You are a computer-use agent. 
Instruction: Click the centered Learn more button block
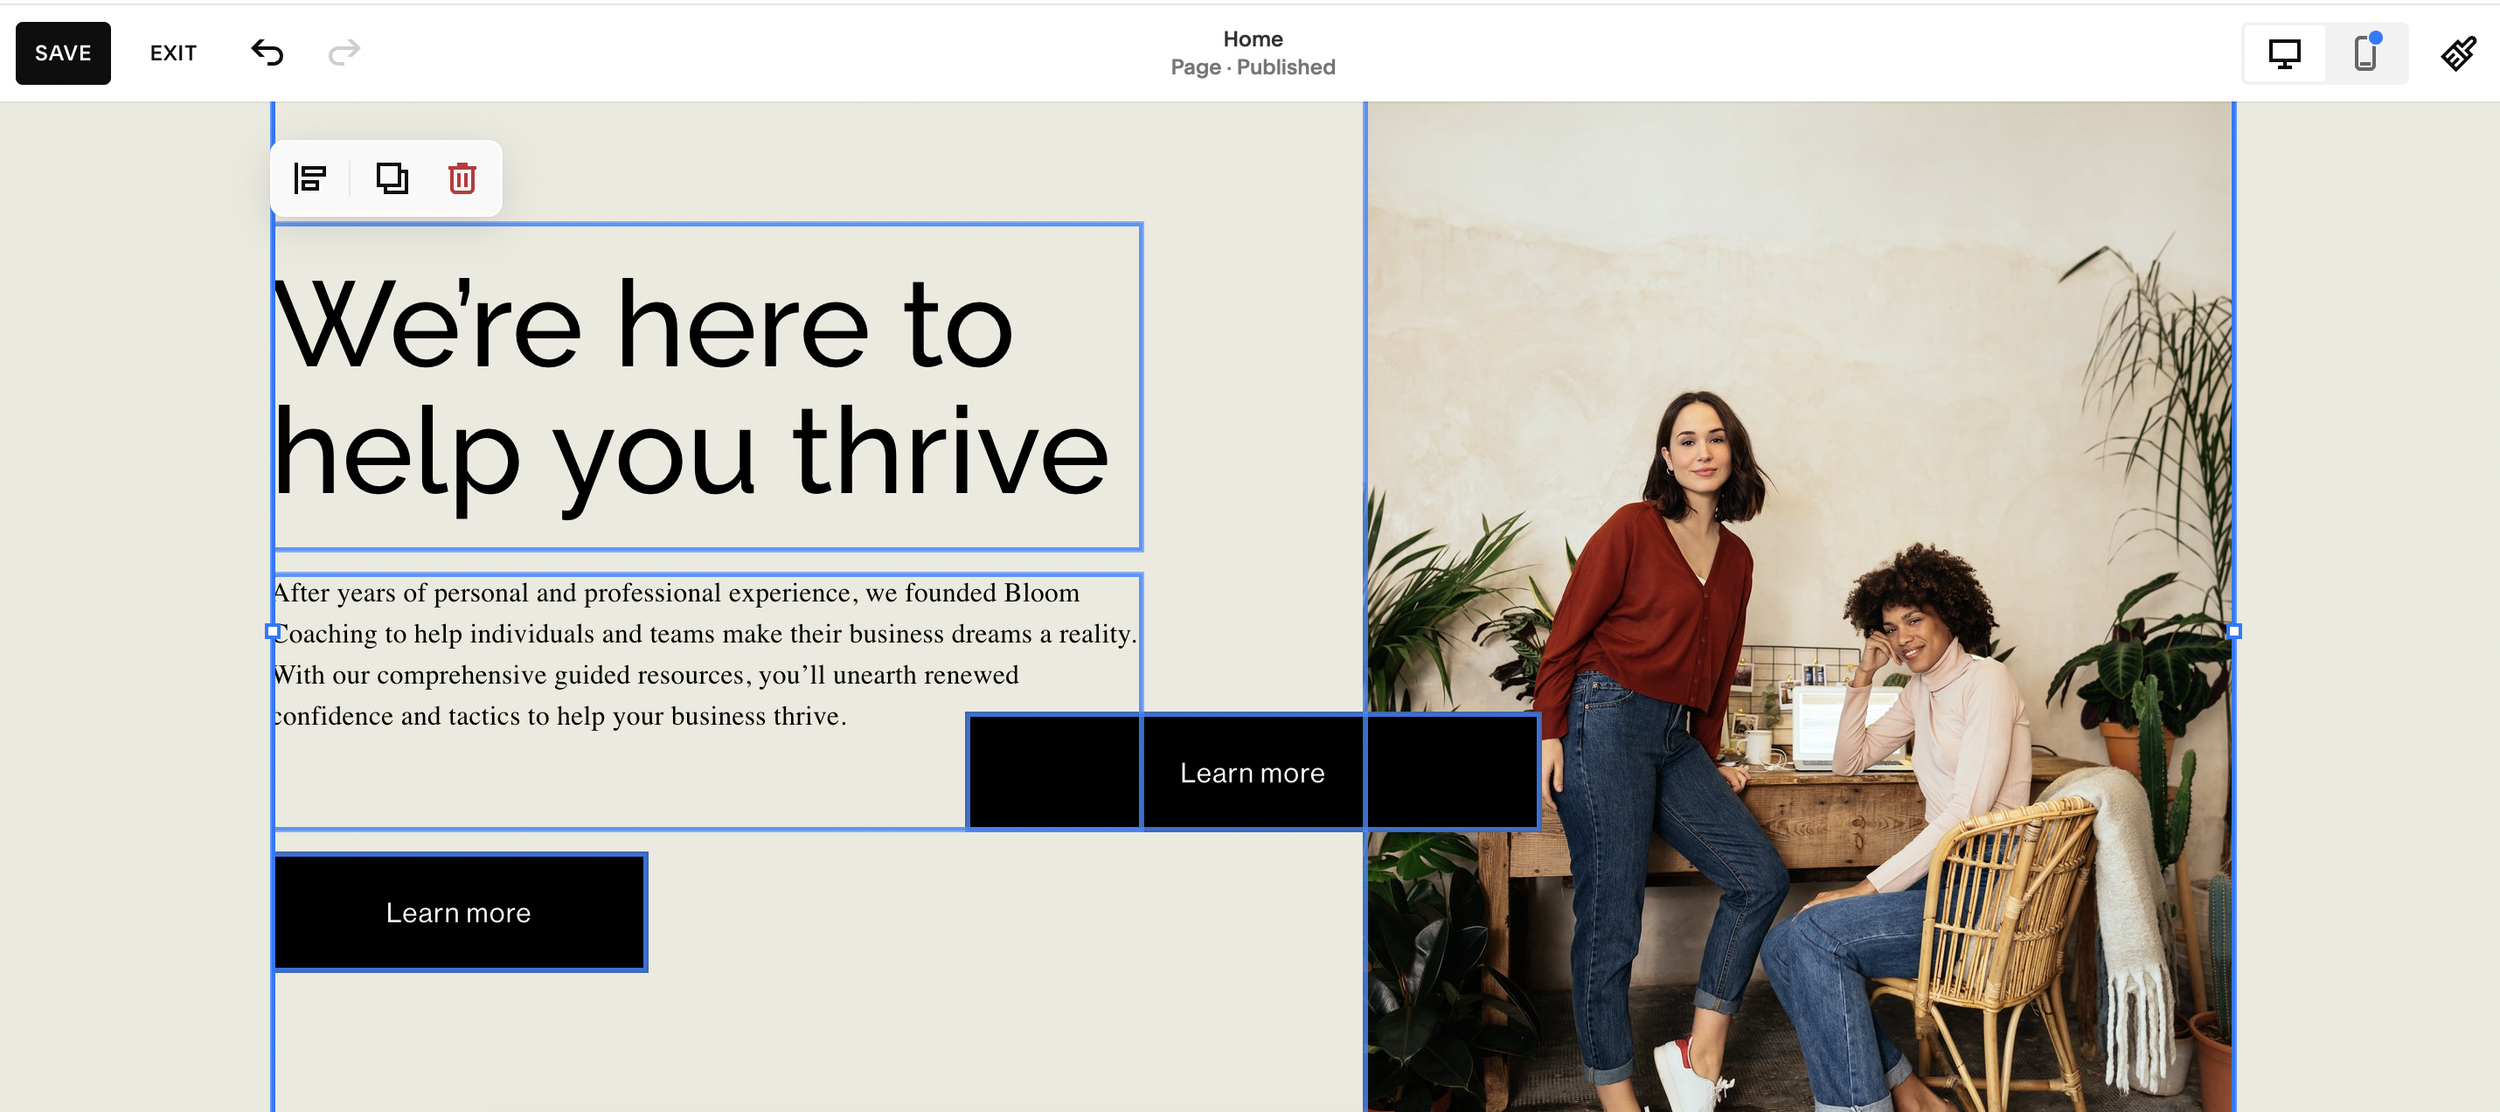[1252, 772]
